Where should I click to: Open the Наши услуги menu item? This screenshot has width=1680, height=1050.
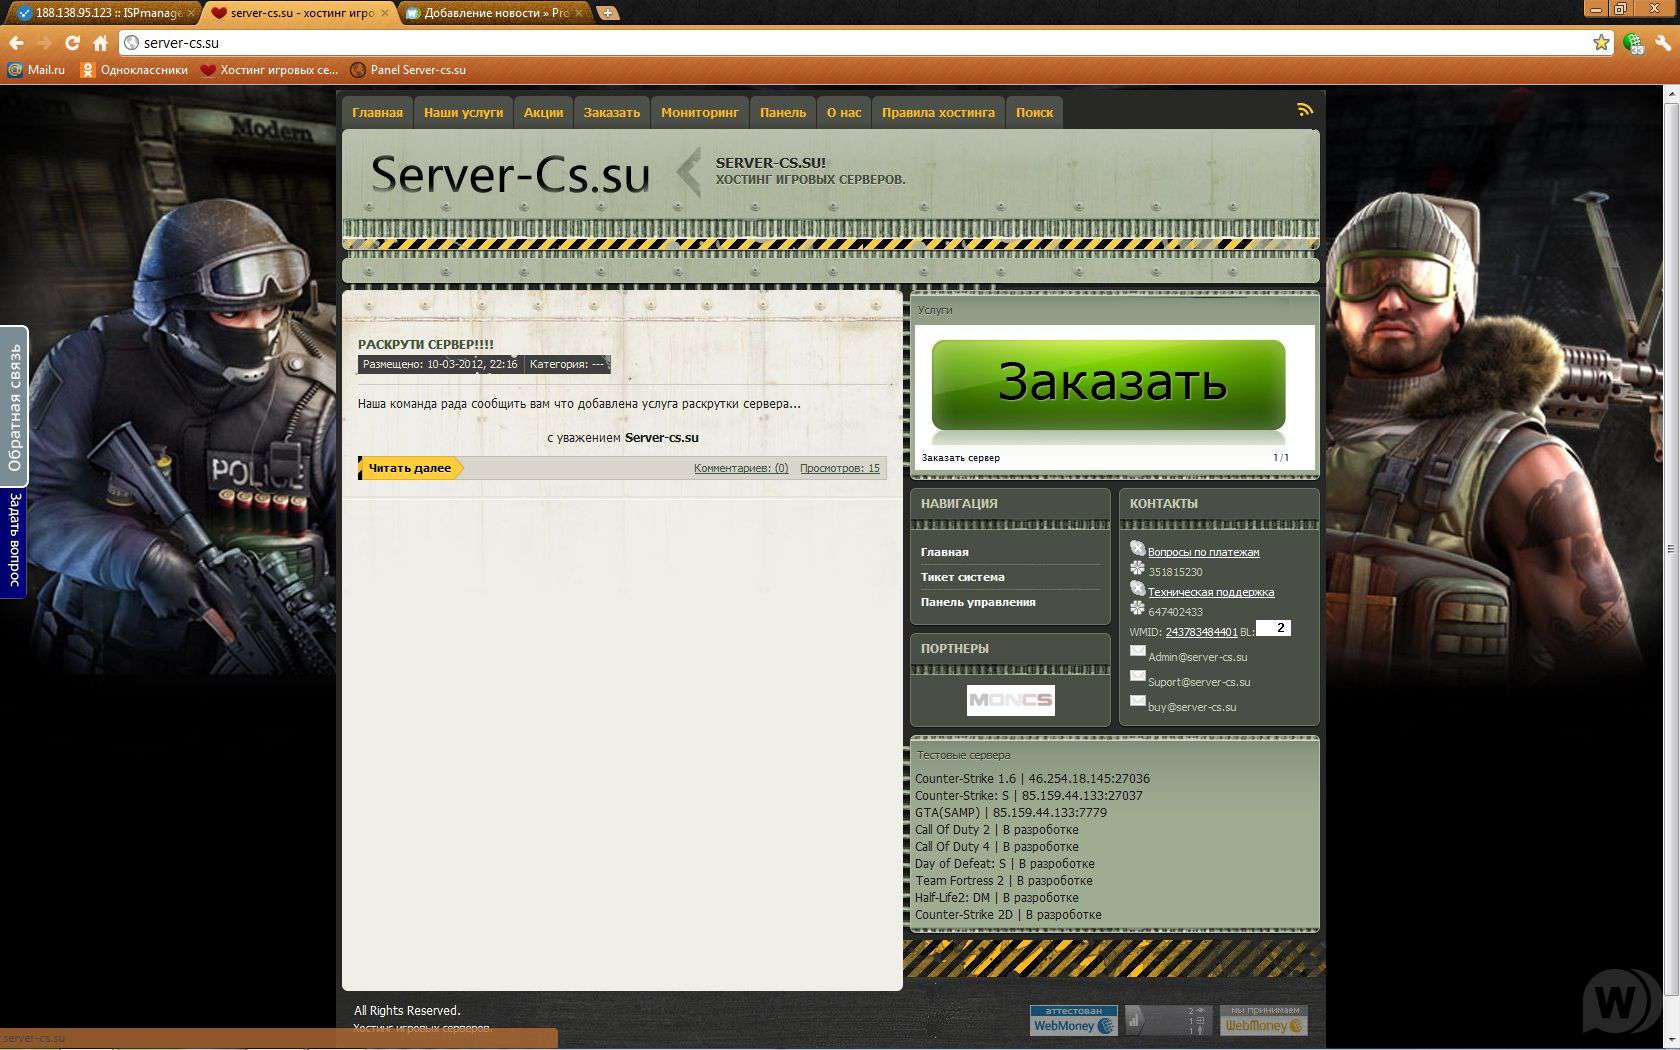point(463,113)
